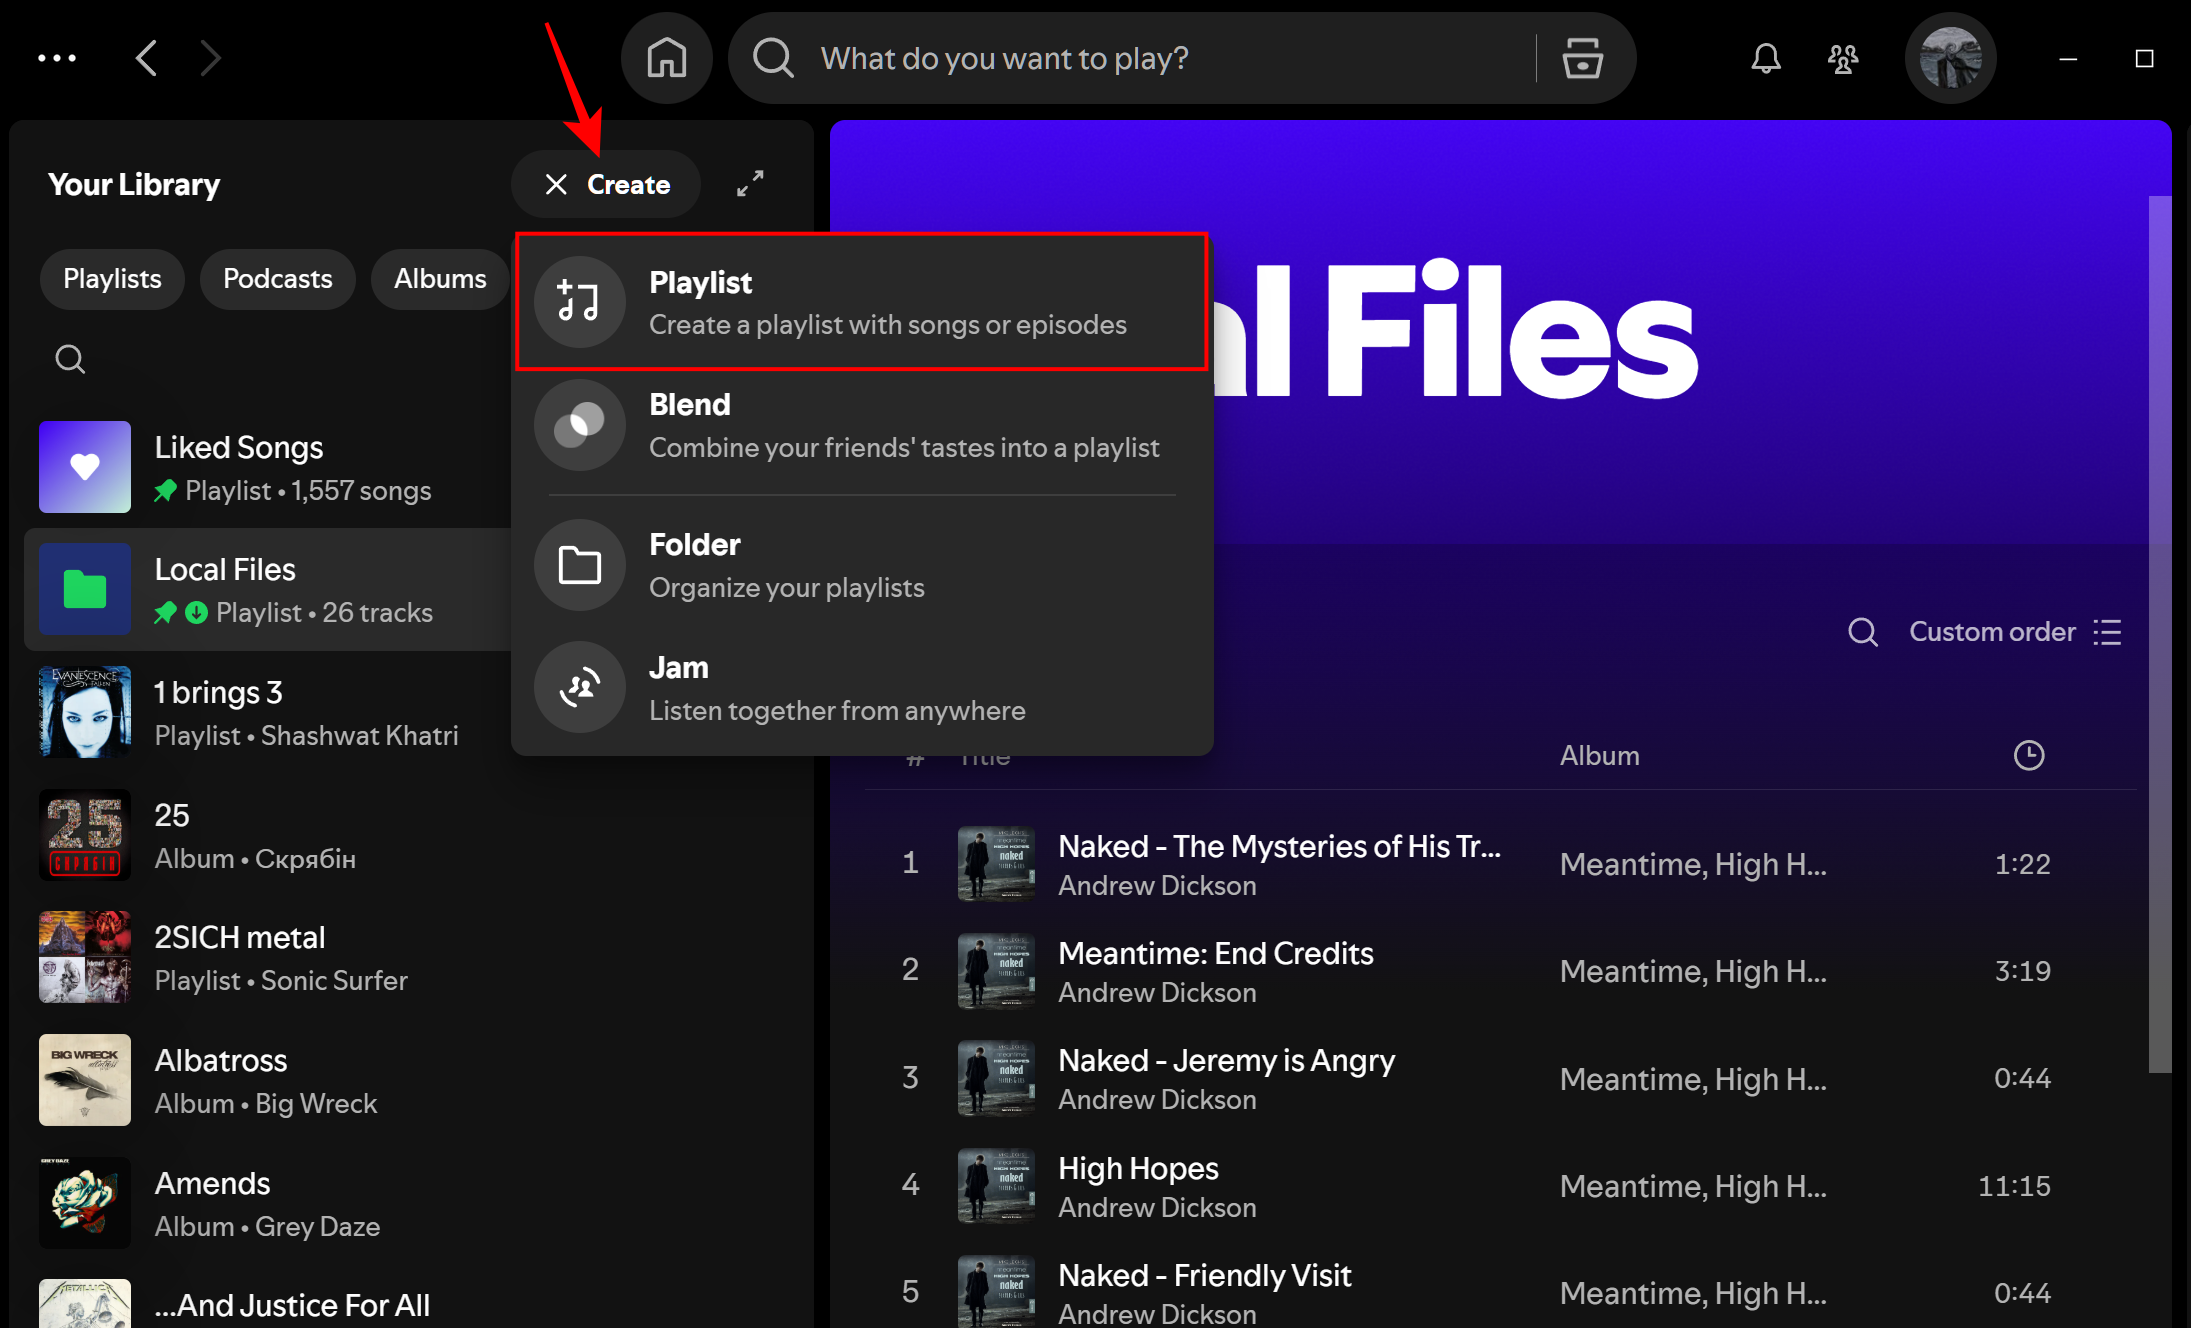Choose Blend in the Create menu
Image resolution: width=2191 pixels, height=1328 pixels.
click(861, 425)
